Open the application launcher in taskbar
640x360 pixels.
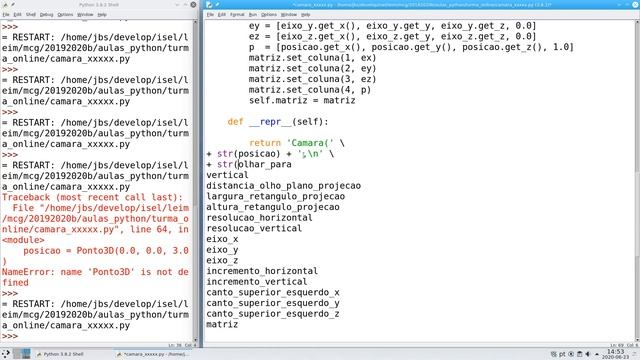click(5, 353)
